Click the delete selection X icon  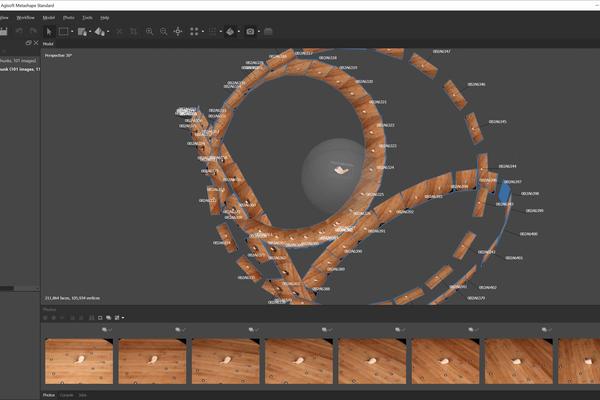click(x=119, y=32)
